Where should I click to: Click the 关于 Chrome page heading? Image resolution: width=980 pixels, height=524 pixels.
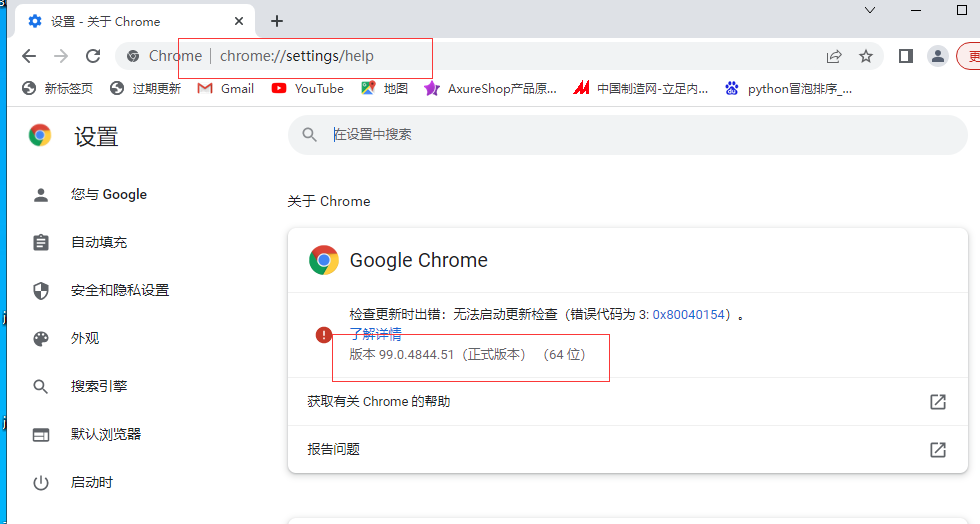pyautogui.click(x=329, y=201)
